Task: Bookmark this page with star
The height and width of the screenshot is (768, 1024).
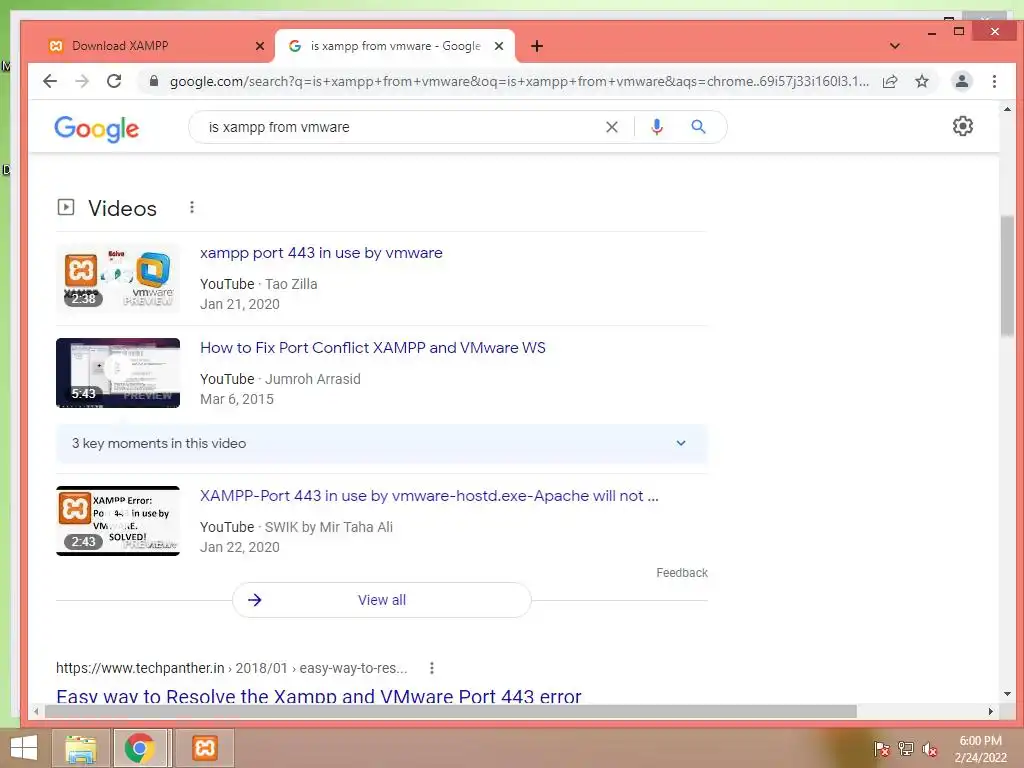Action: pos(921,81)
